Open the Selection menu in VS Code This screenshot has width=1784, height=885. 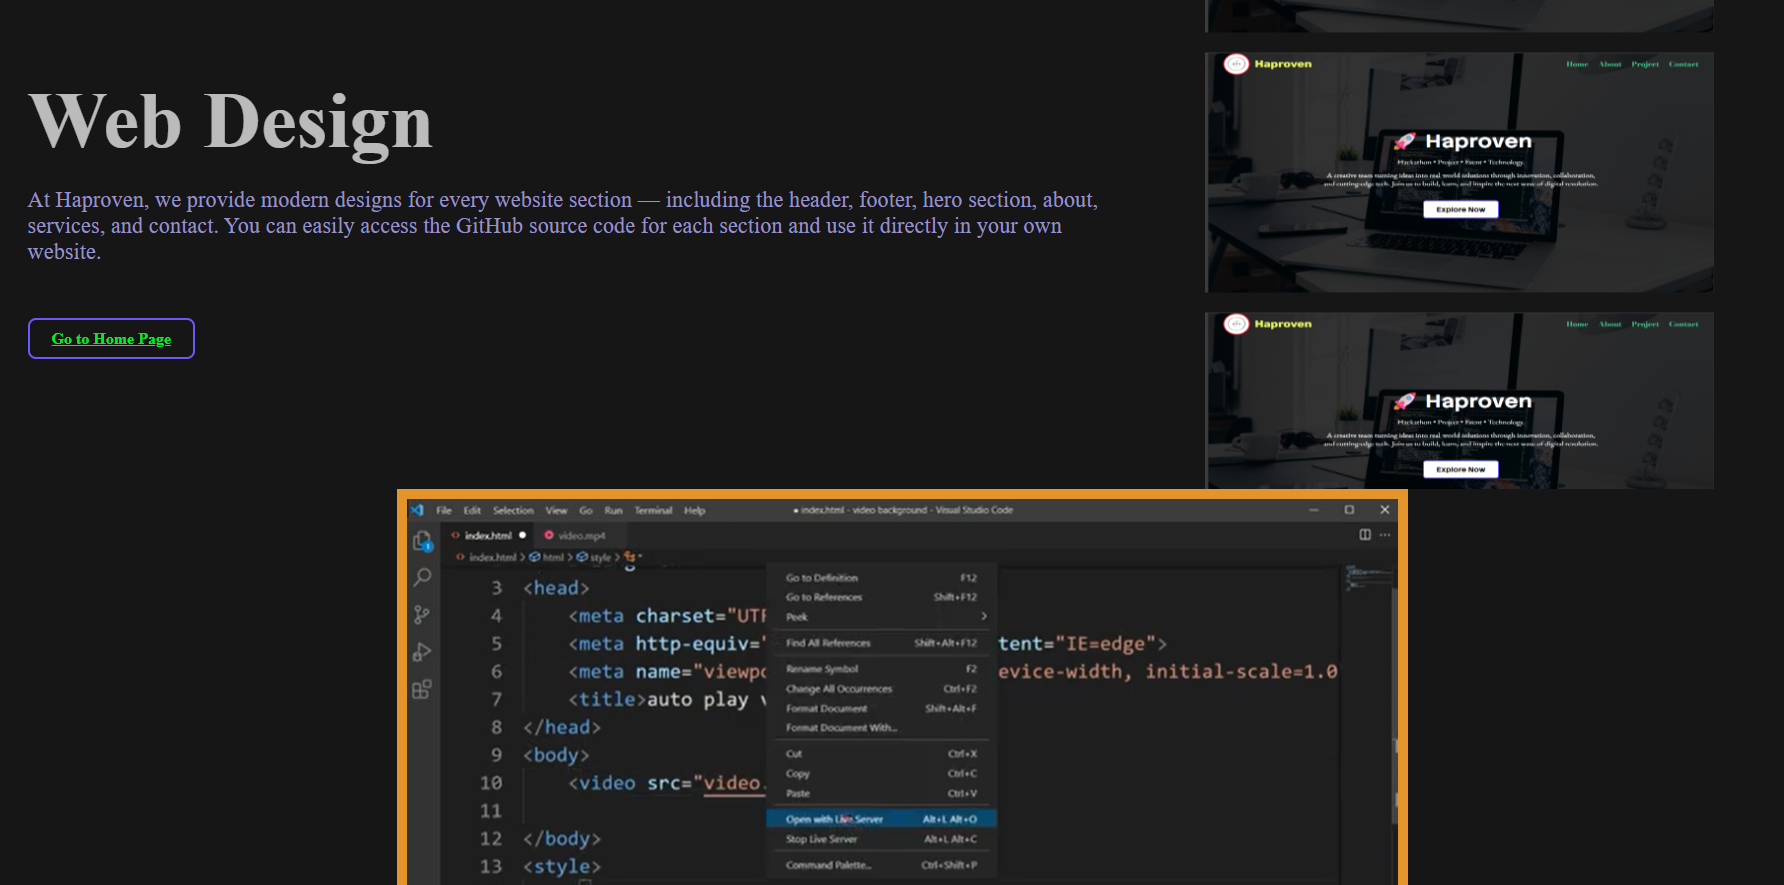(x=513, y=510)
